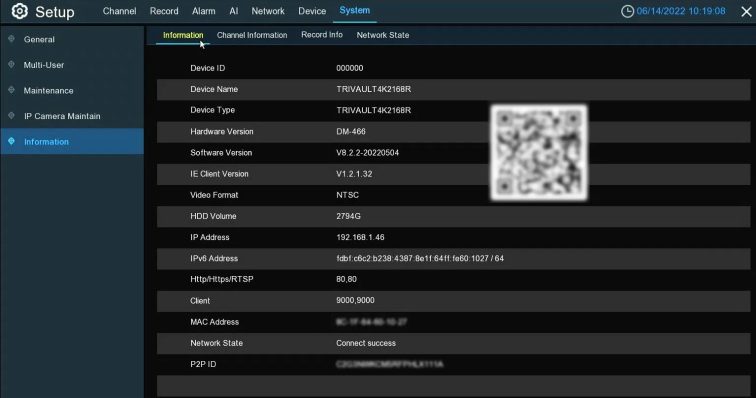Open the Channel menu
Viewport: 756px width, 398px height.
[119, 11]
